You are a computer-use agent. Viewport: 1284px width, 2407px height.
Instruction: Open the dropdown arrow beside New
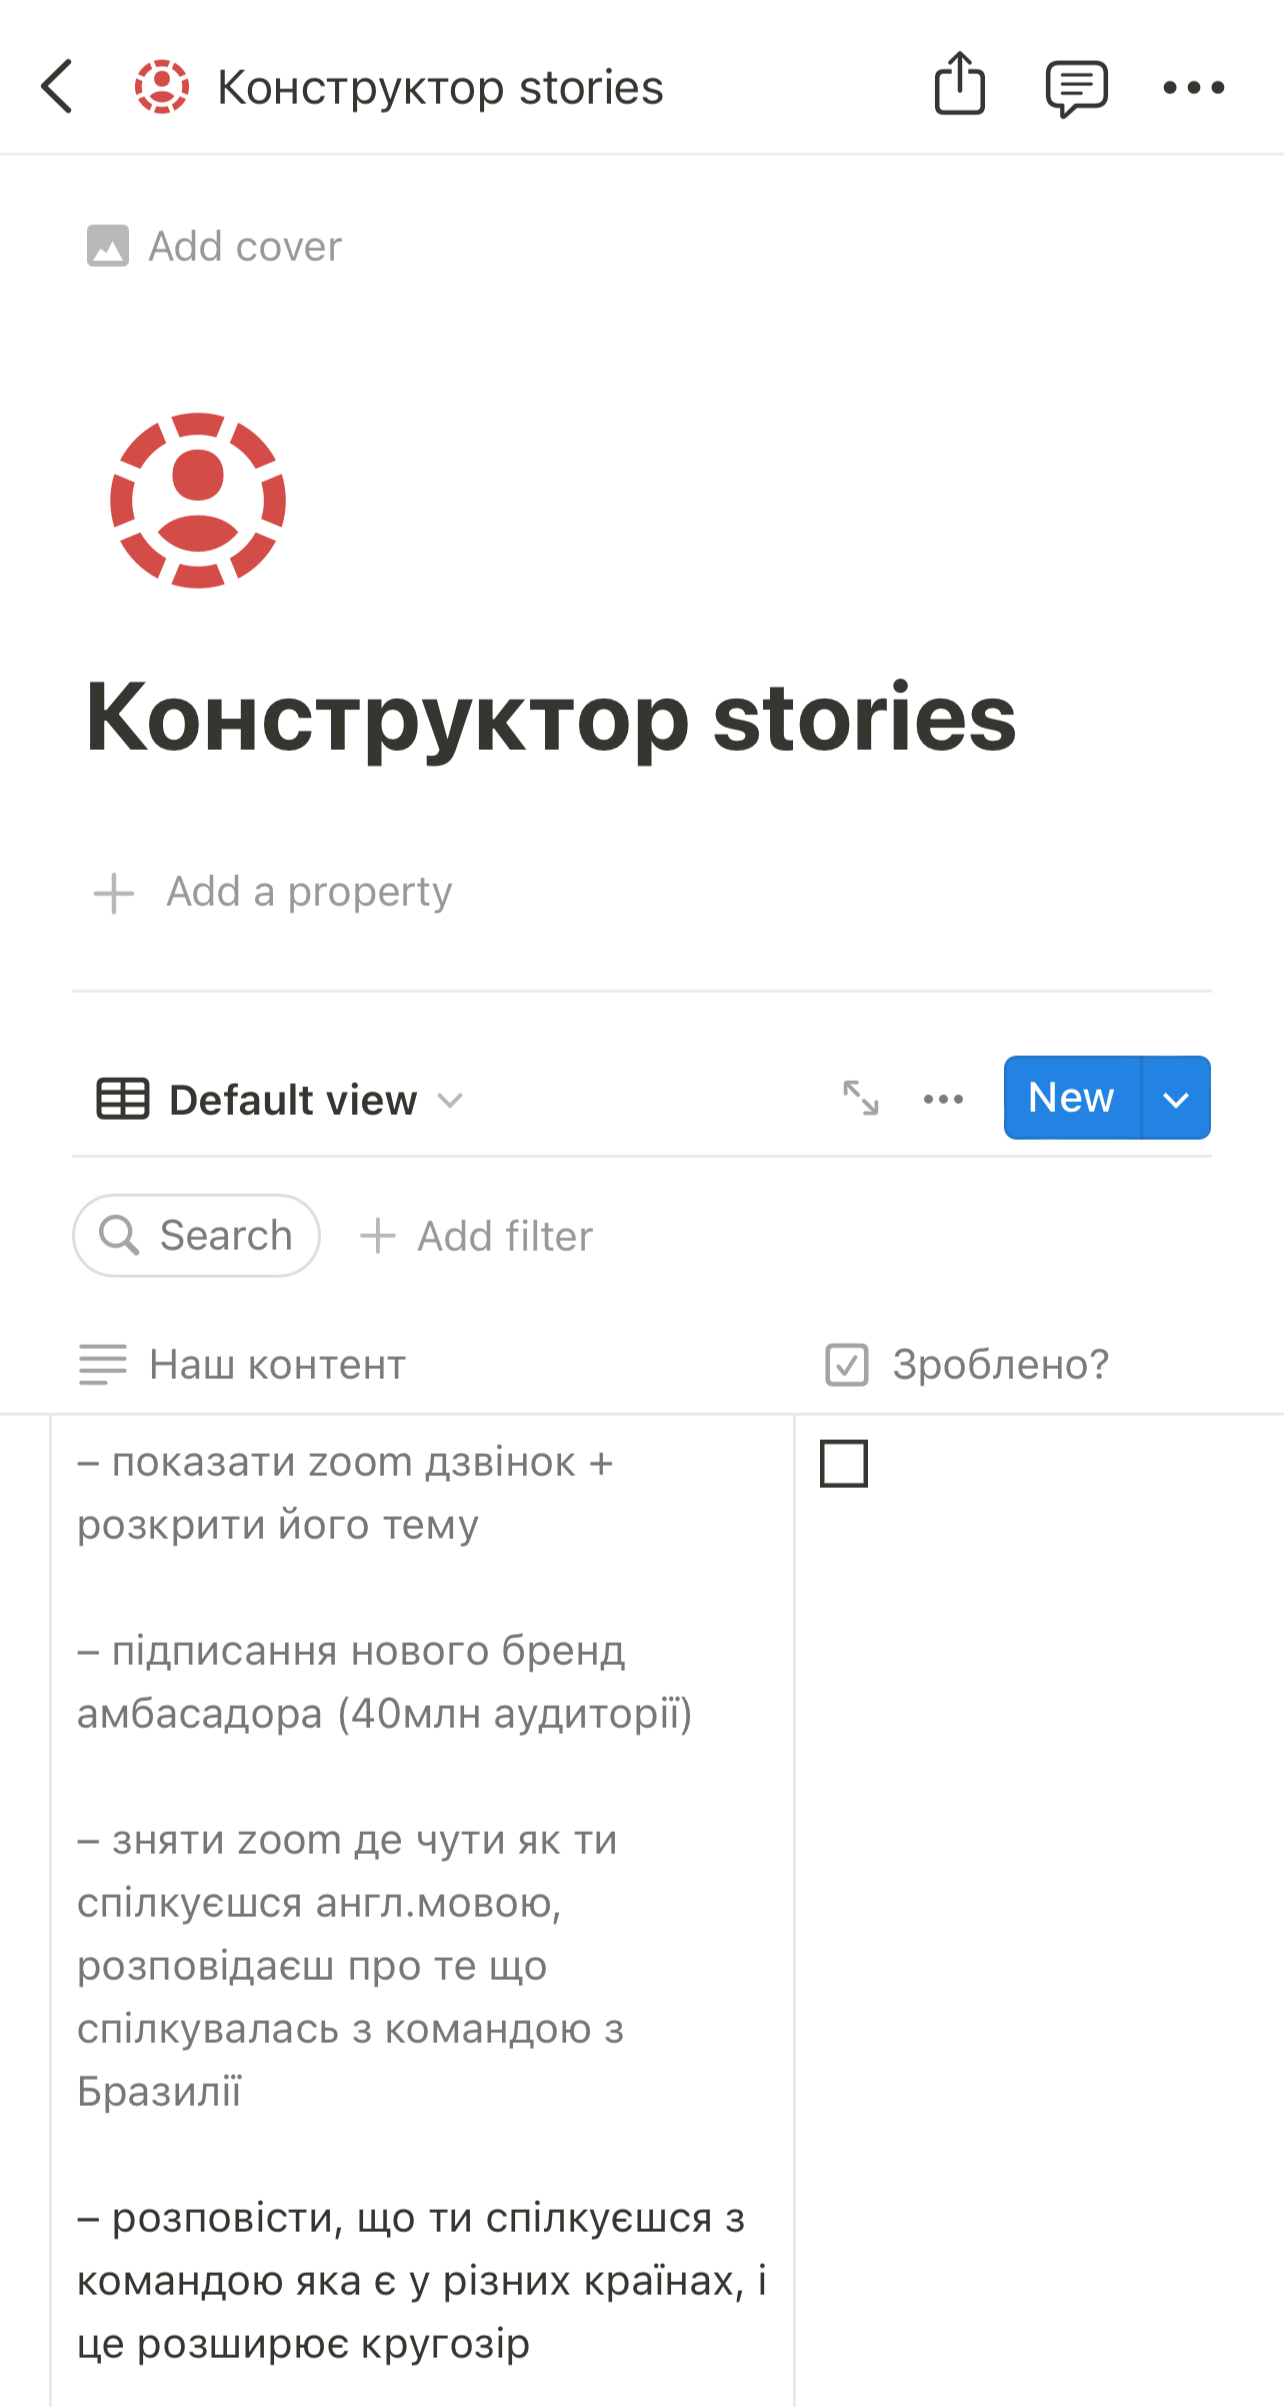point(1176,1098)
